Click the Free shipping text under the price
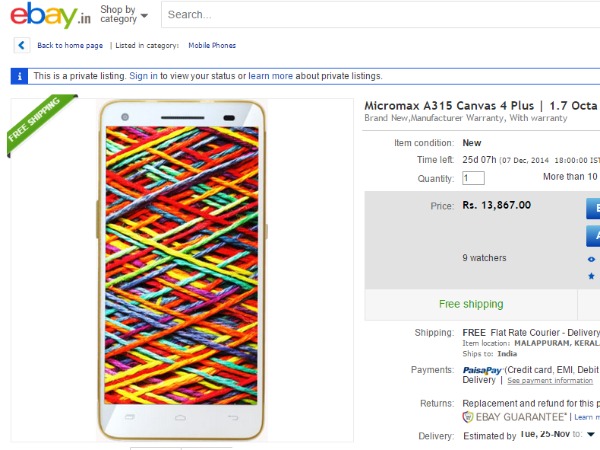The image size is (600, 450). (x=471, y=304)
